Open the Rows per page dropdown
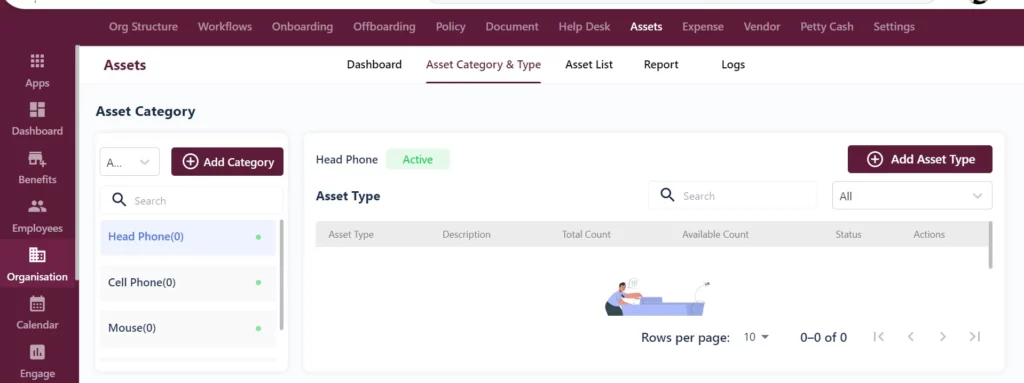Screen dimensions: 1024x383 click(756, 337)
